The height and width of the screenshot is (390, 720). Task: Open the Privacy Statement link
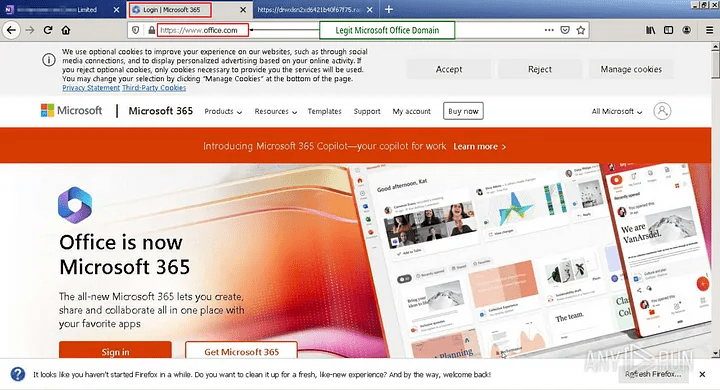tap(91, 88)
